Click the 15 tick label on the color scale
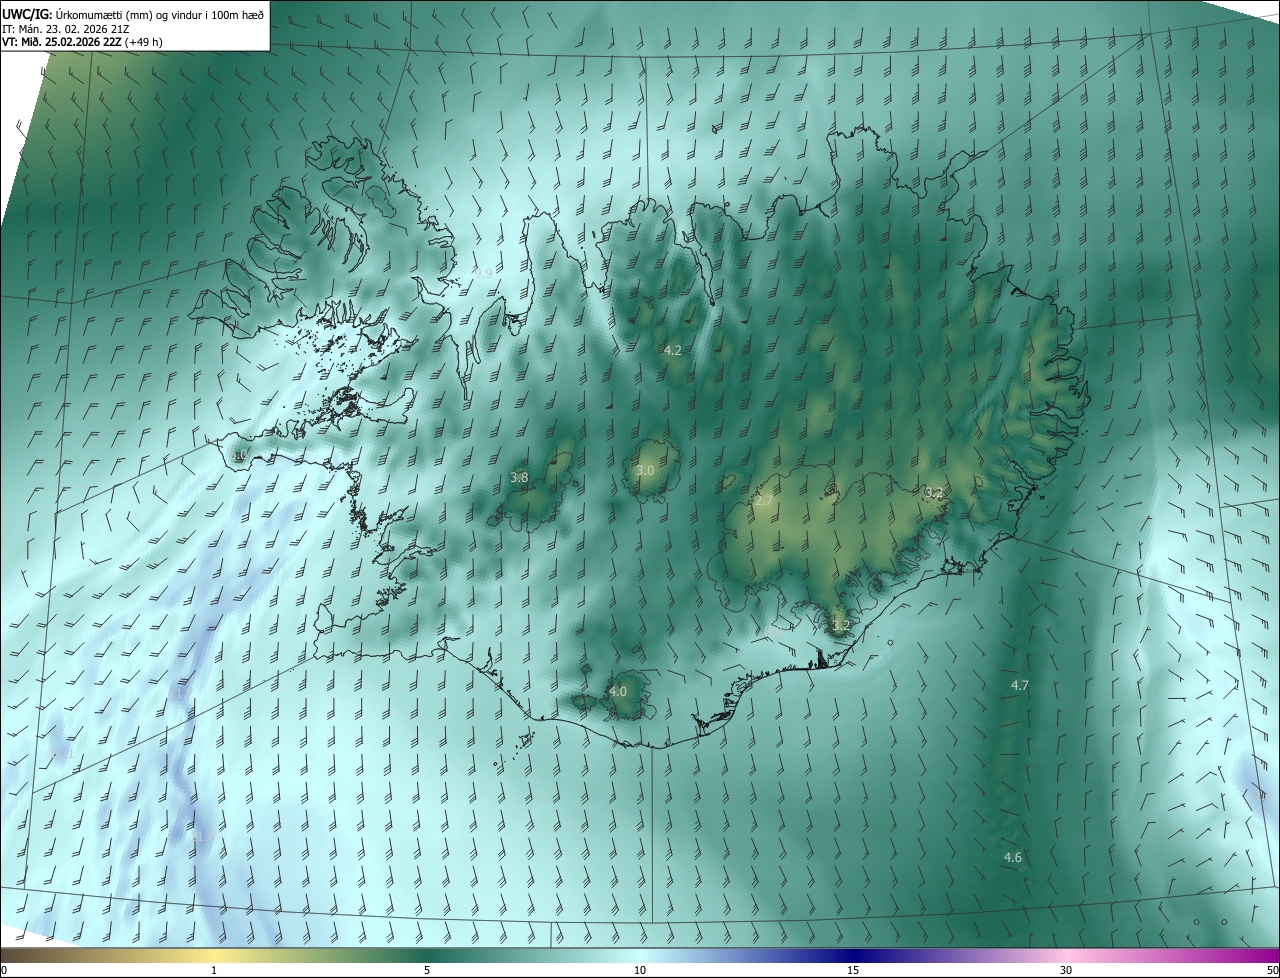Viewport: 1280px width, 978px height. point(853,971)
